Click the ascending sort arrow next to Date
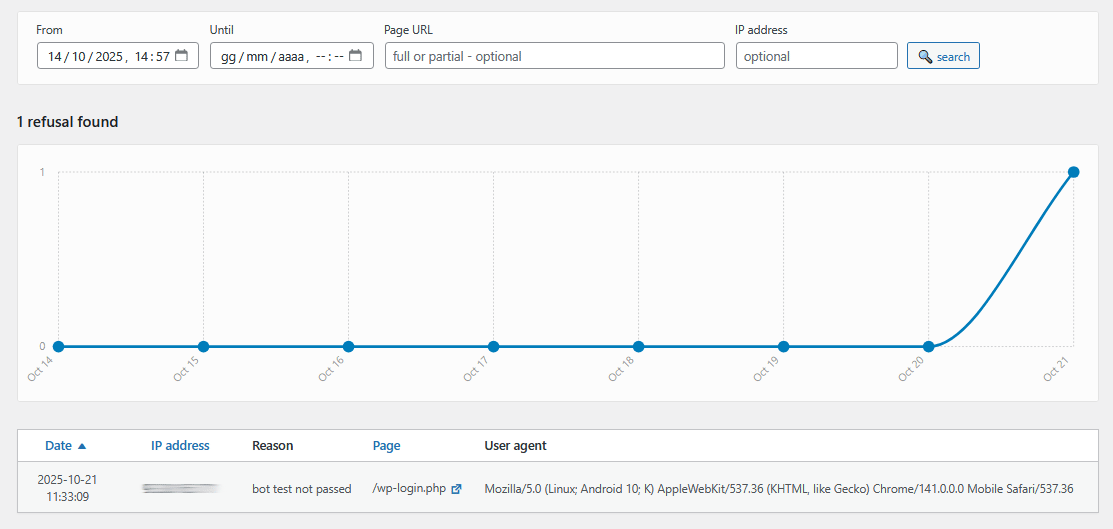The width and height of the screenshot is (1113, 529). tap(82, 446)
